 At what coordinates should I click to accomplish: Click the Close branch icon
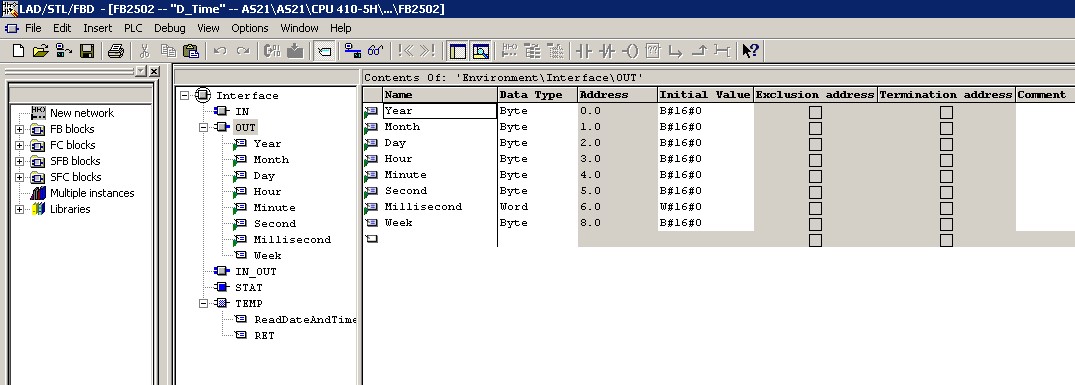pos(699,51)
